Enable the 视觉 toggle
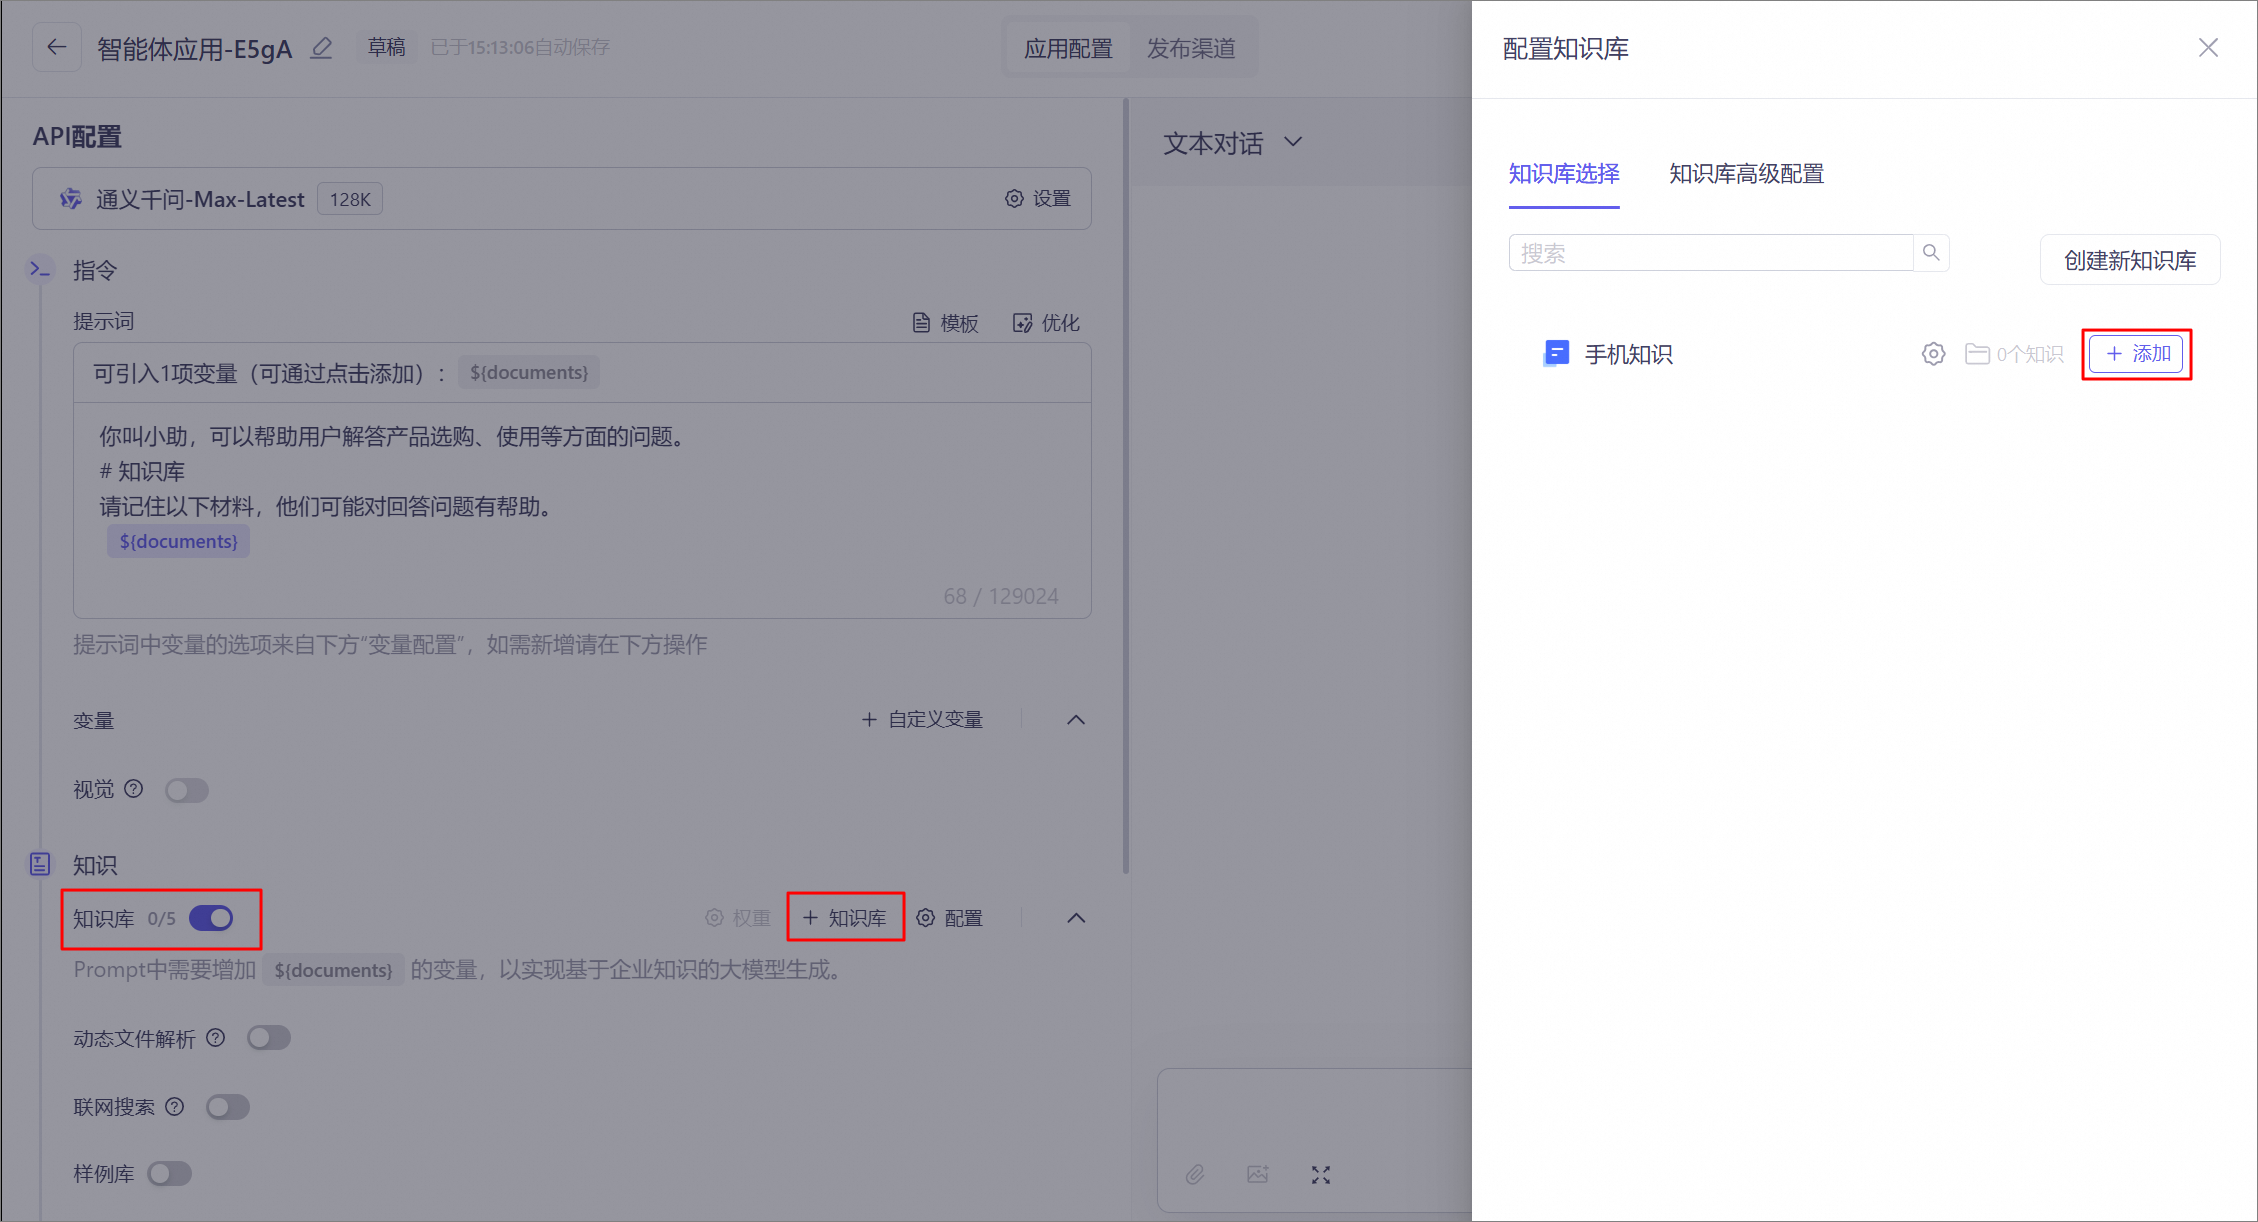 187,790
